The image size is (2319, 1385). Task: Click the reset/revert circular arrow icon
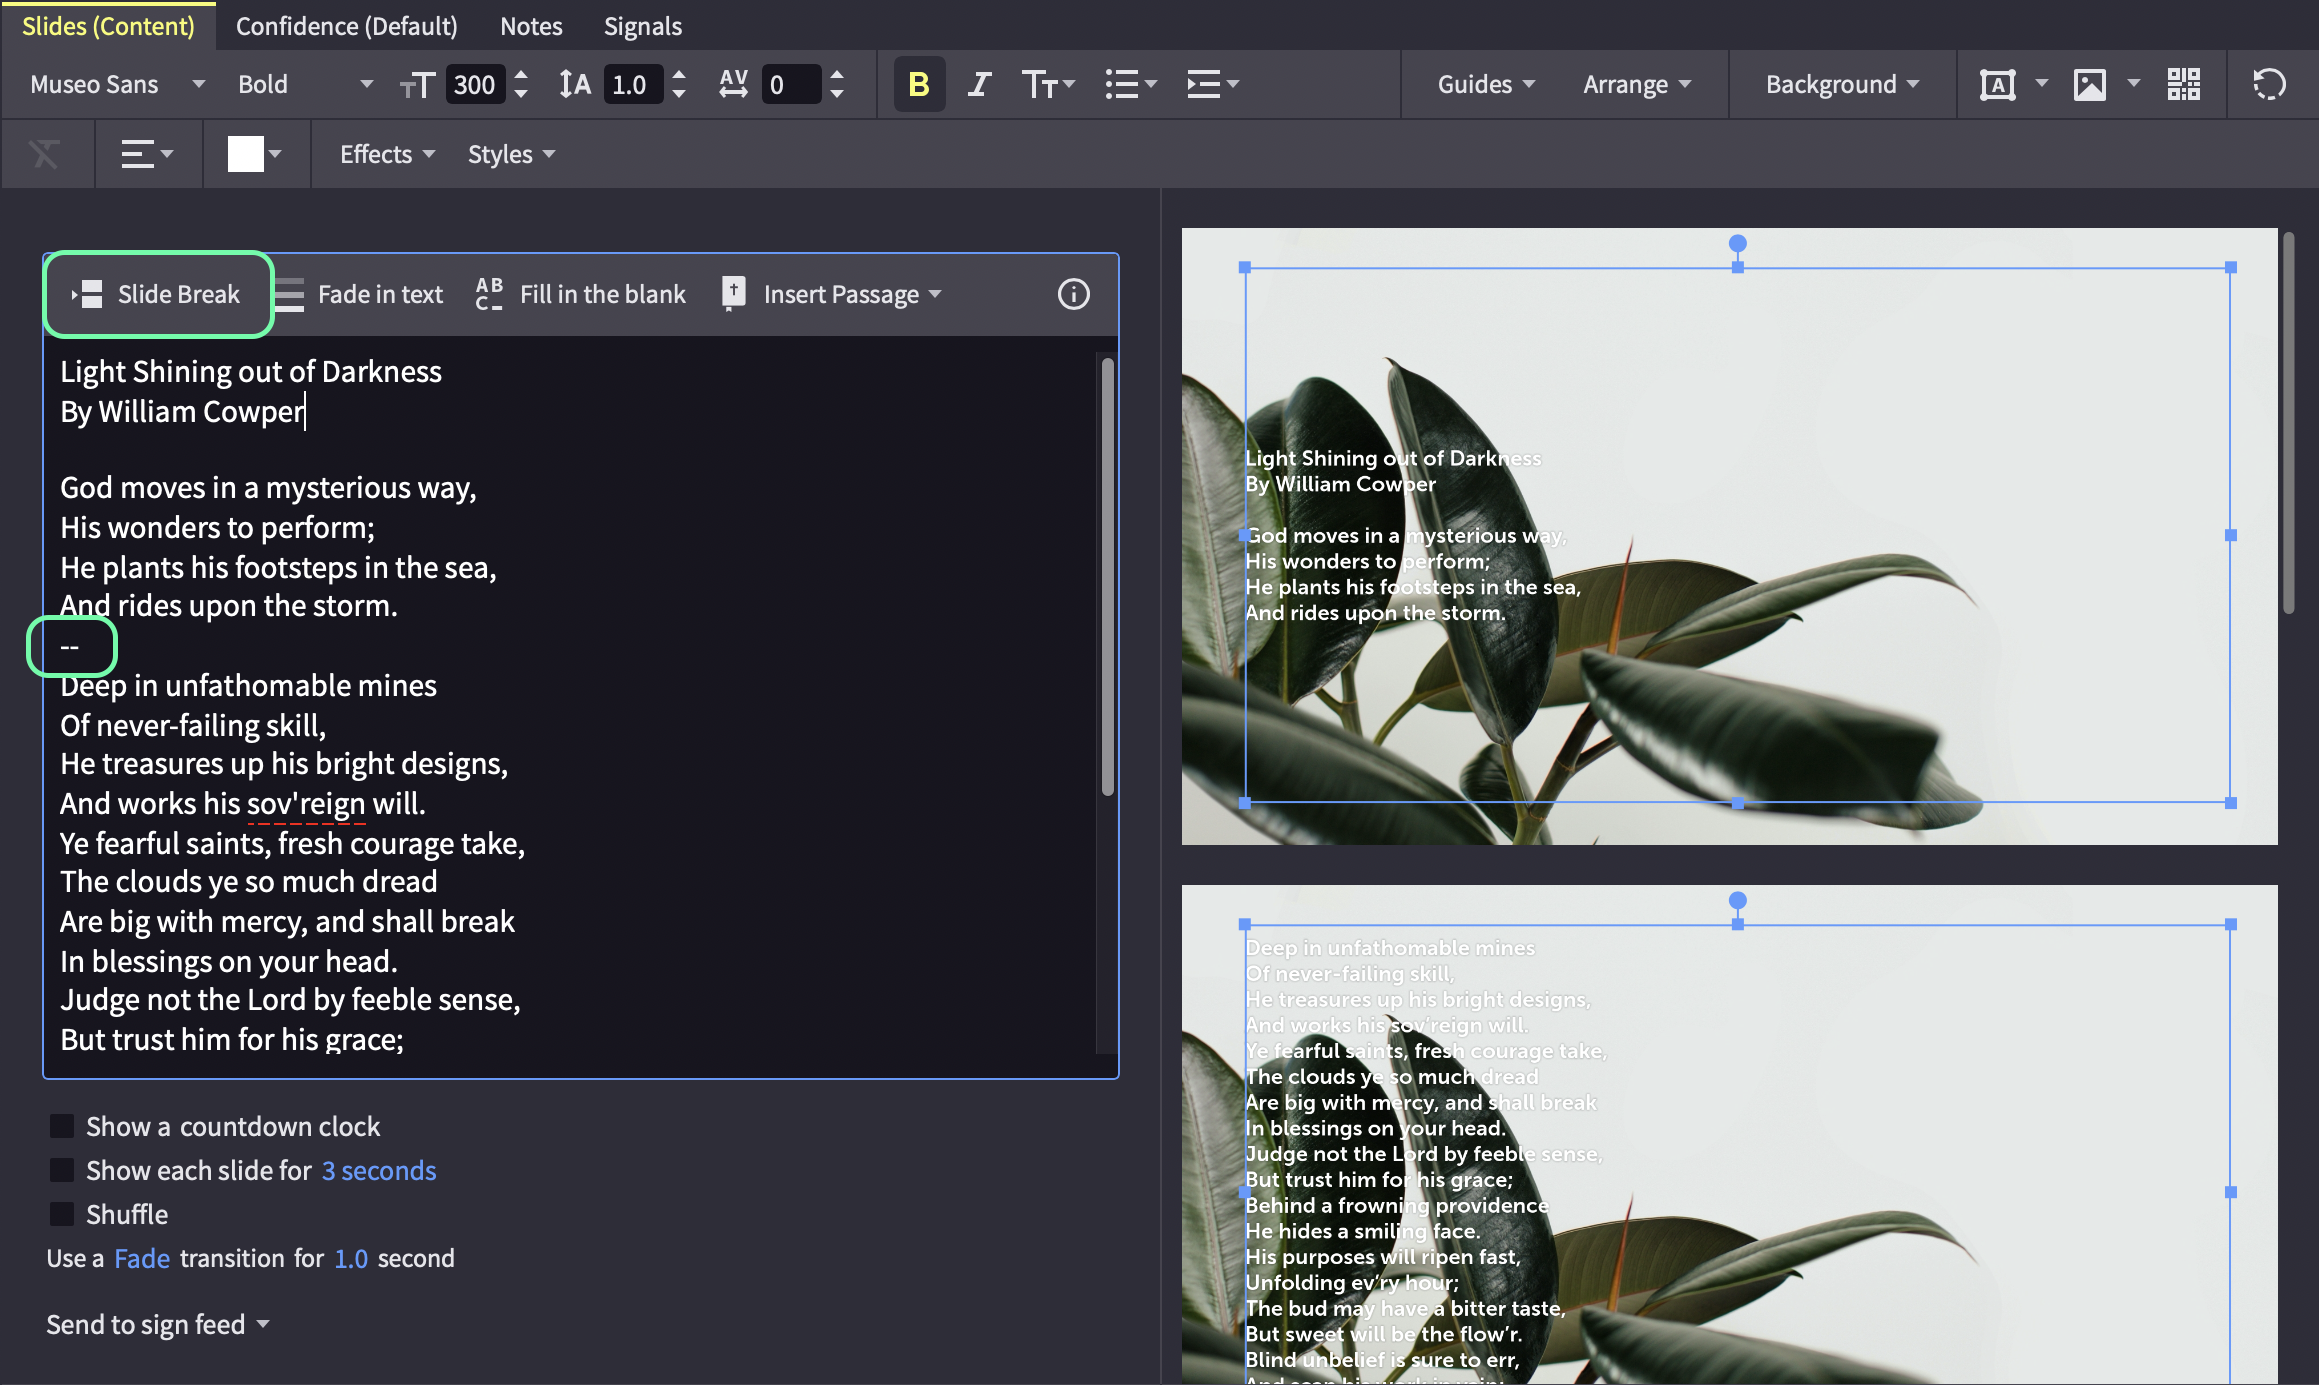point(2269,84)
